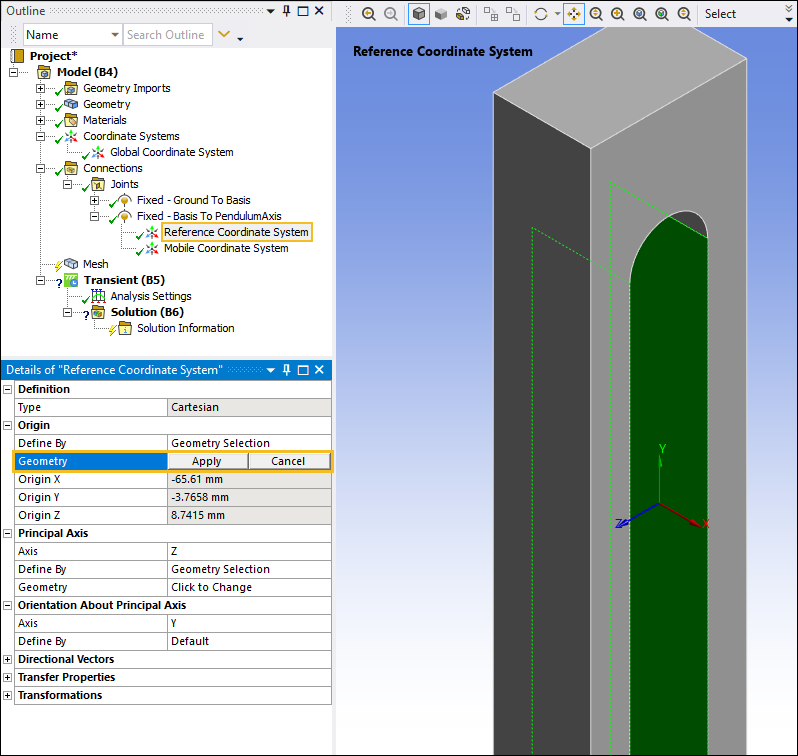Apply the geometry selection
The height and width of the screenshot is (756, 798).
[206, 461]
